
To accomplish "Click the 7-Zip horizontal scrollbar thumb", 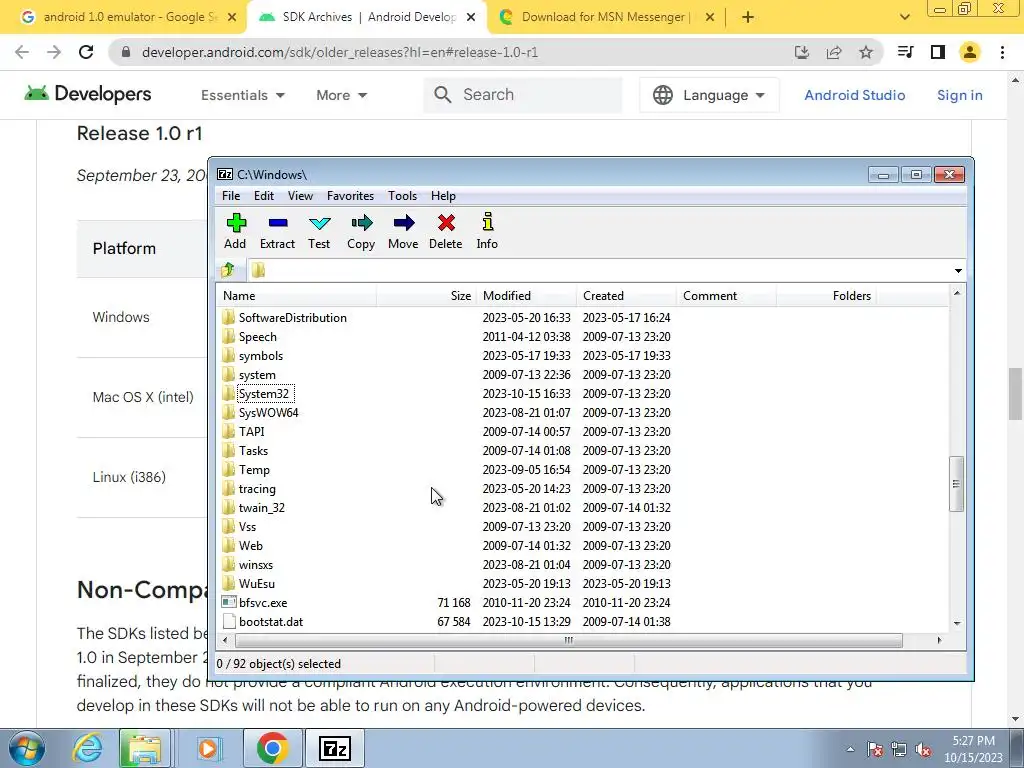I will click(568, 640).
